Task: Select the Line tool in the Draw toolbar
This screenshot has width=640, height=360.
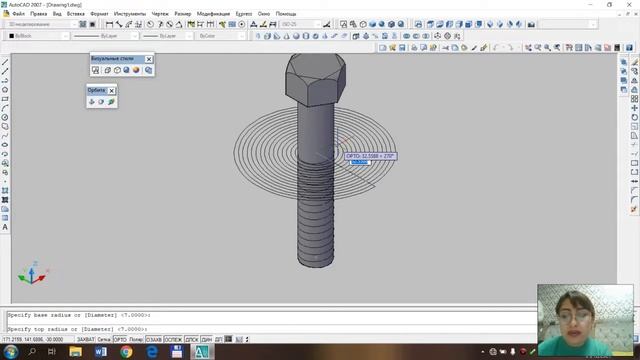Action: coord(5,62)
